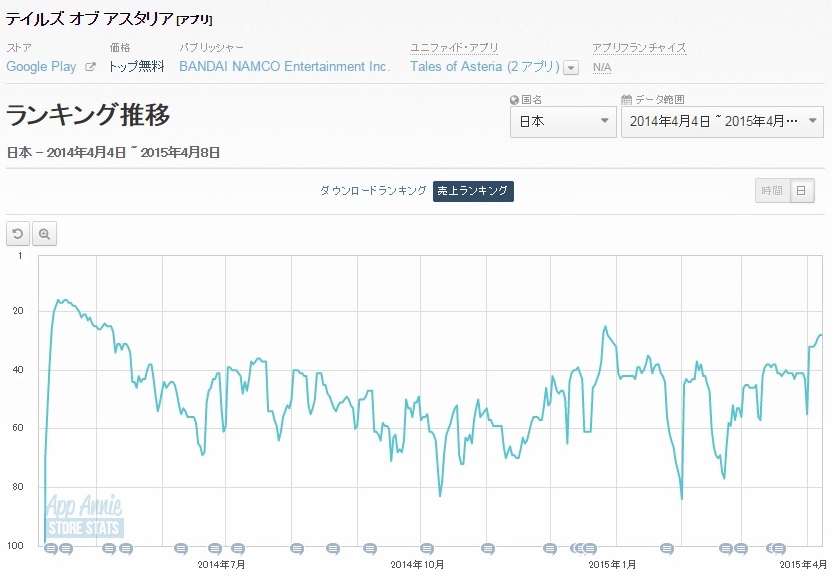Screen dimensions: 832x581
Task: Open Tales of Asteria (2 アプリ) link
Action: coord(485,67)
